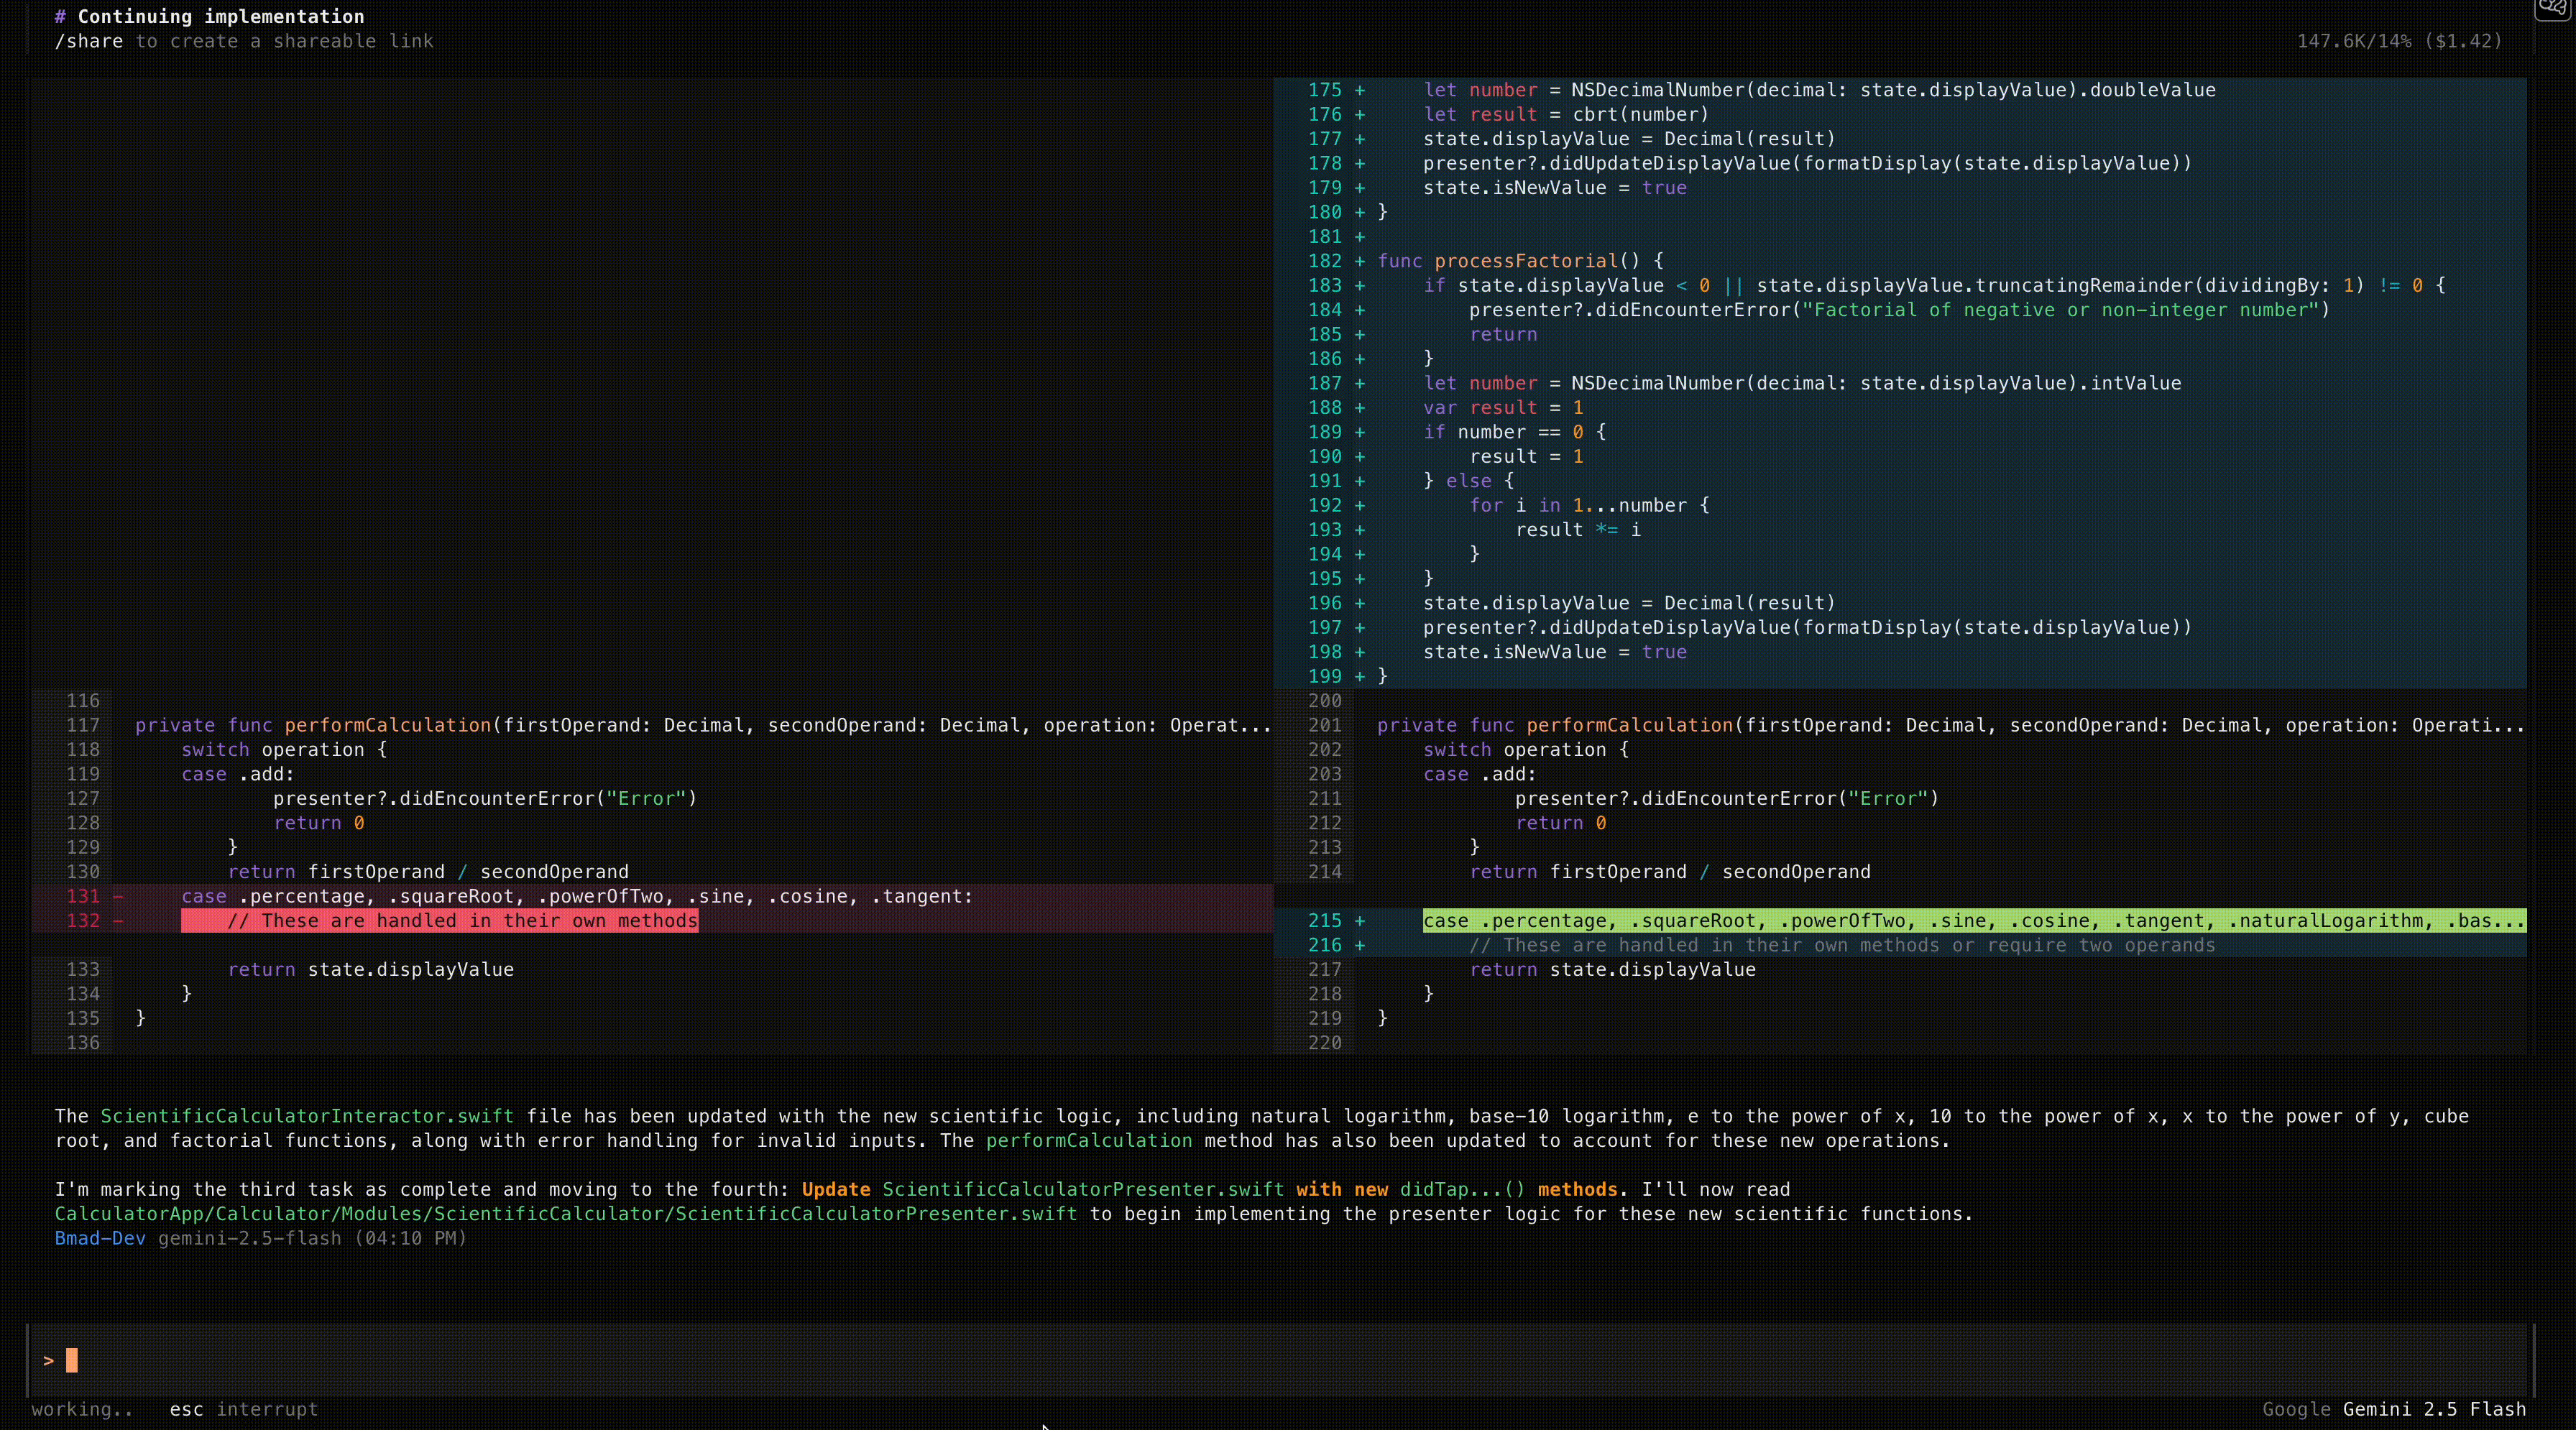
Task: Click the ScientificCalculatorInteractor.swift file name
Action: pos(306,1116)
